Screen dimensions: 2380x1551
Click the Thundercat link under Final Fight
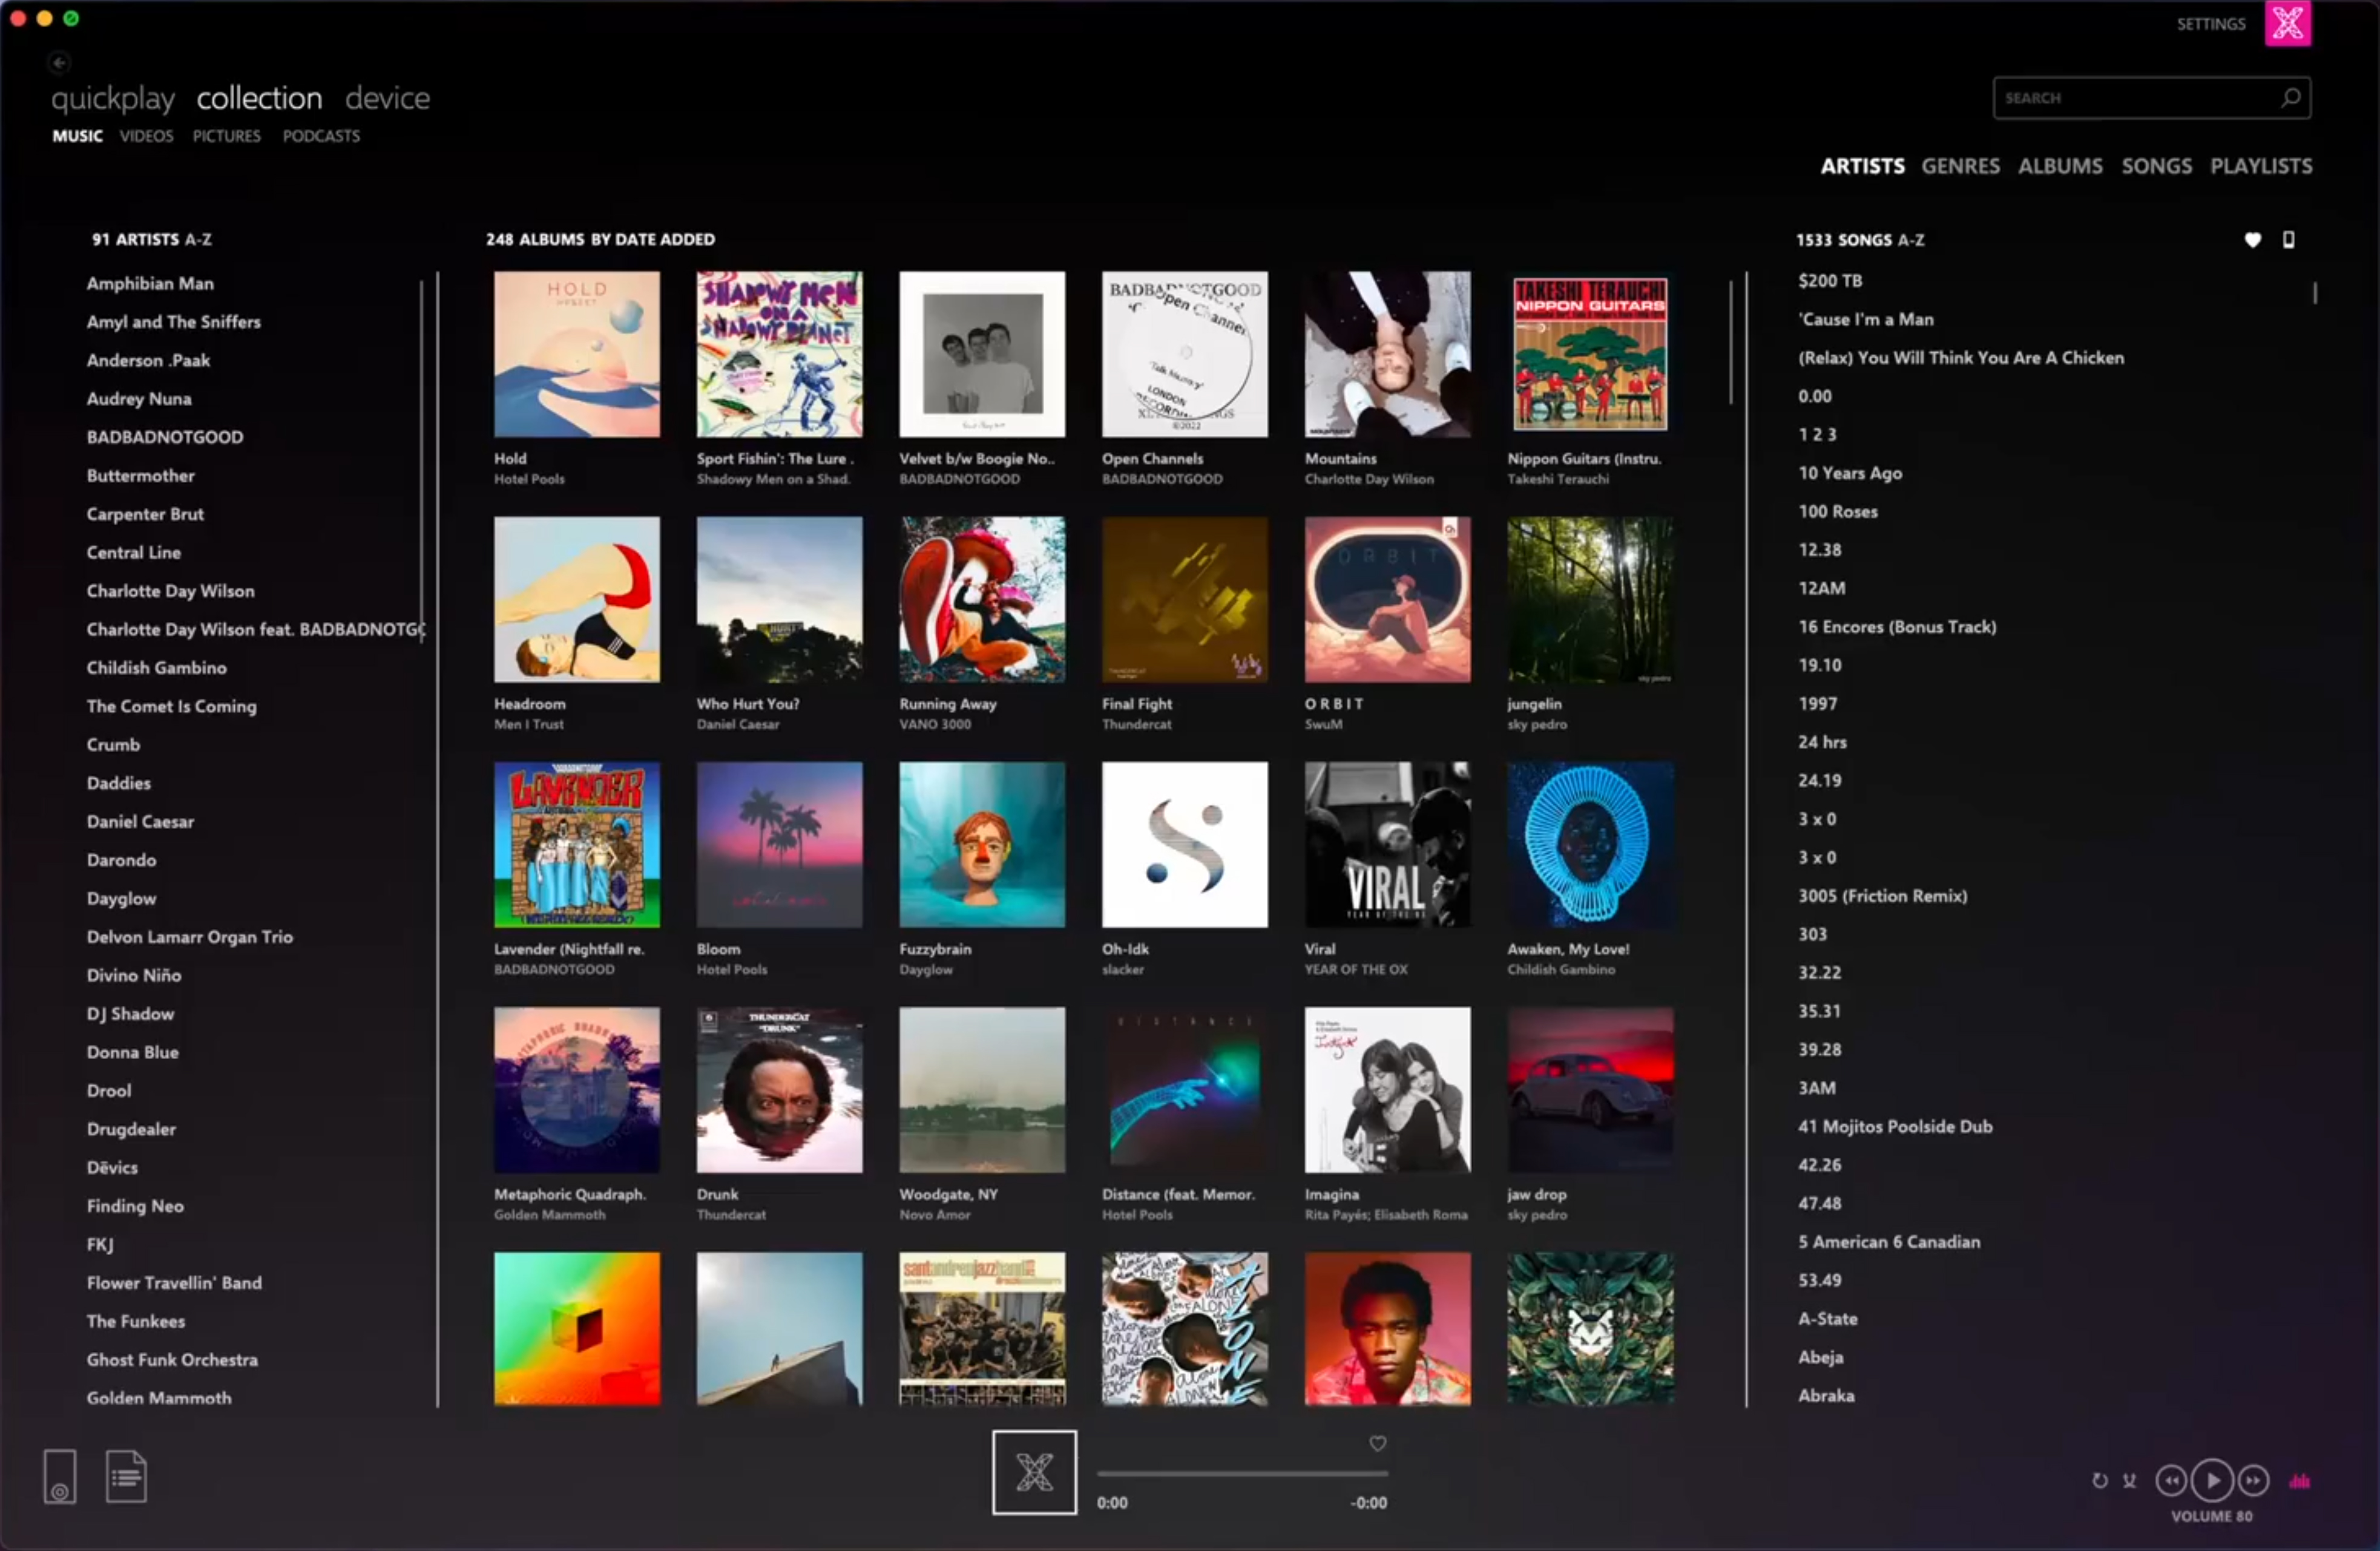[x=1136, y=725]
